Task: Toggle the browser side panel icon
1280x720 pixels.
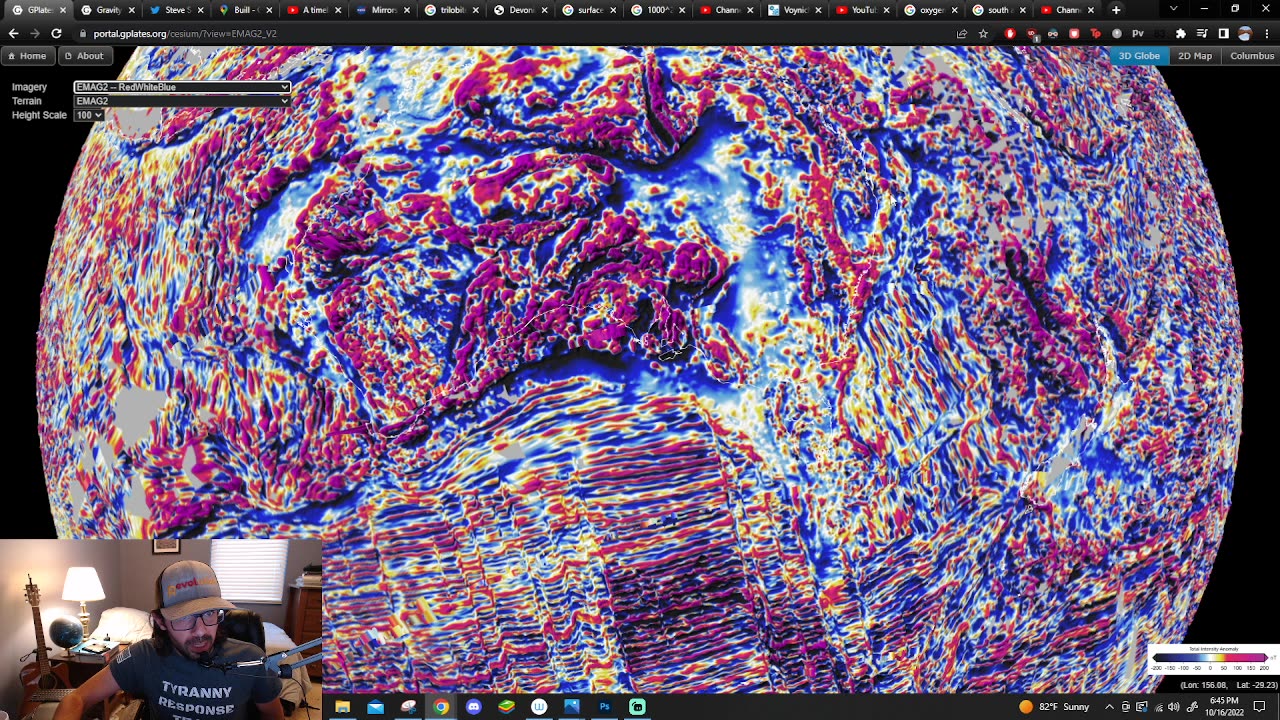Action: coord(1223,33)
